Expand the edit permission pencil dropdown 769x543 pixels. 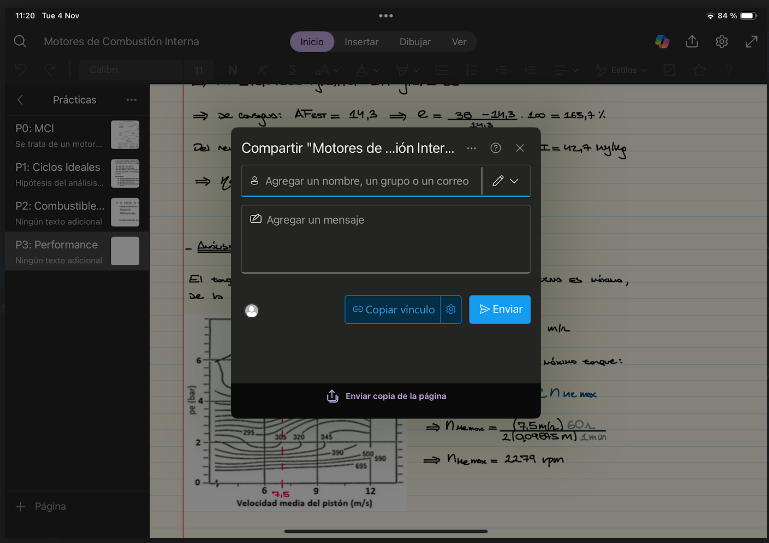point(506,181)
